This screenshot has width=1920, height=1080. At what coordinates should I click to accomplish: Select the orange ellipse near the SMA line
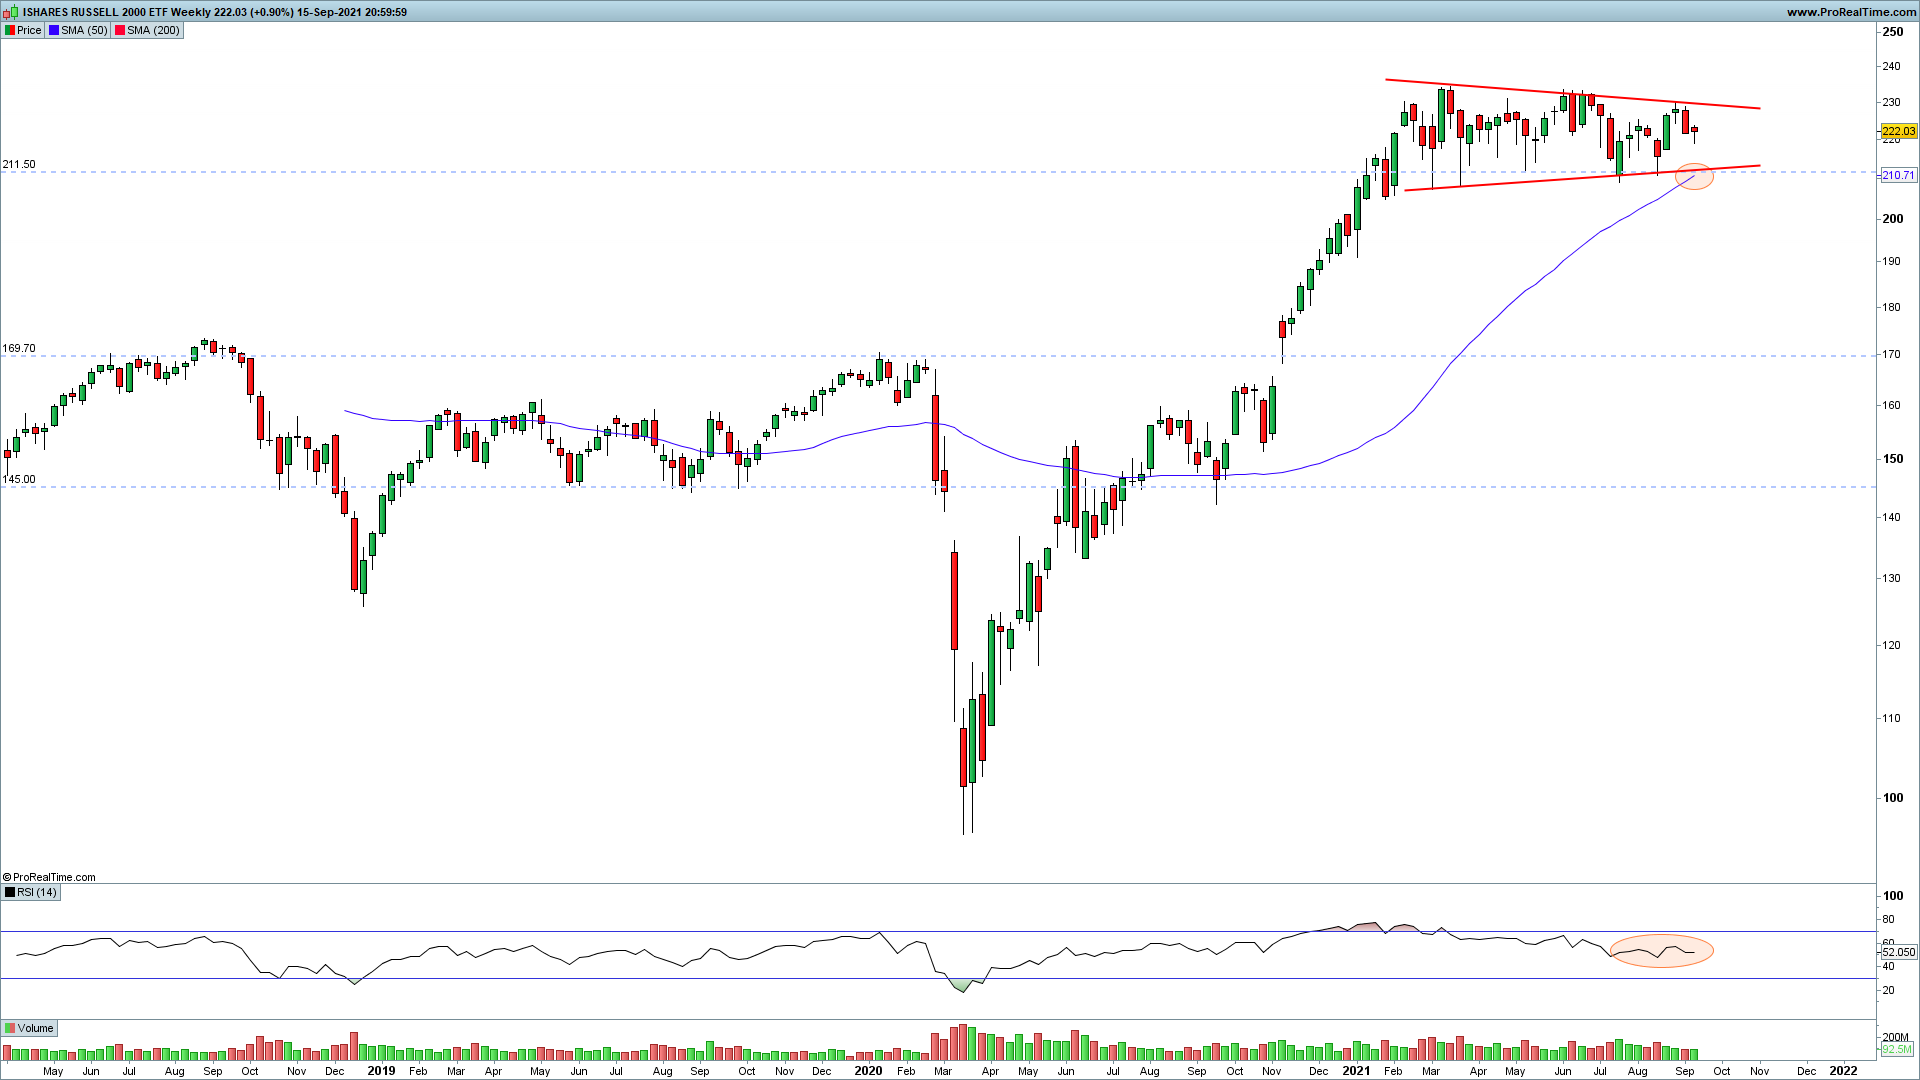1694,176
